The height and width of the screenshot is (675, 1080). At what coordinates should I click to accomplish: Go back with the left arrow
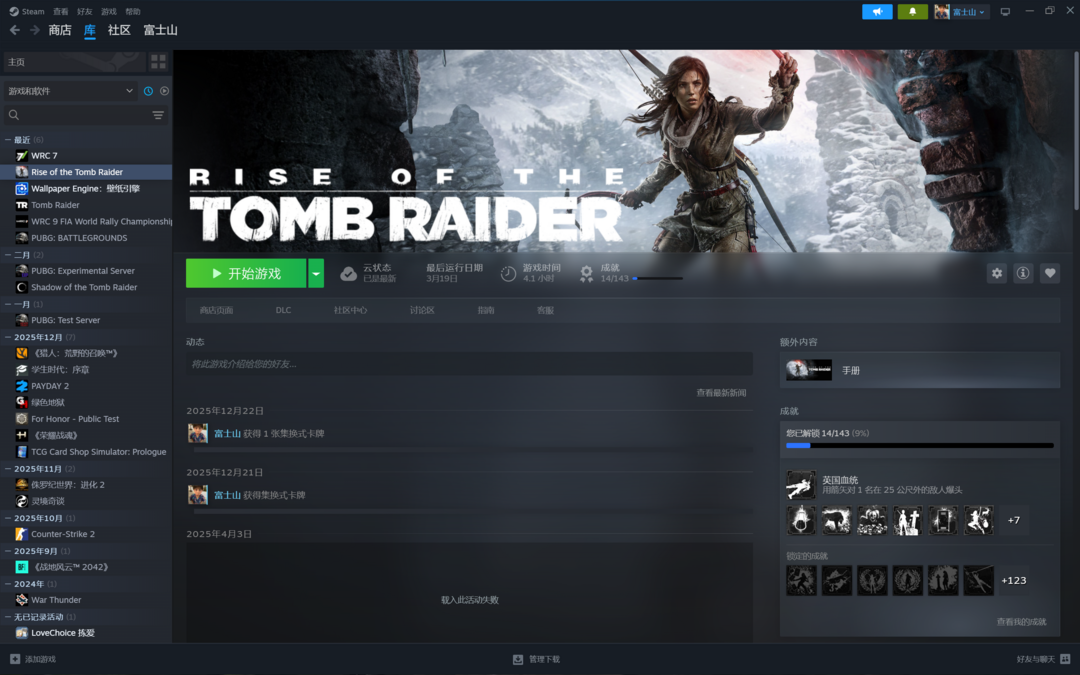[14, 30]
